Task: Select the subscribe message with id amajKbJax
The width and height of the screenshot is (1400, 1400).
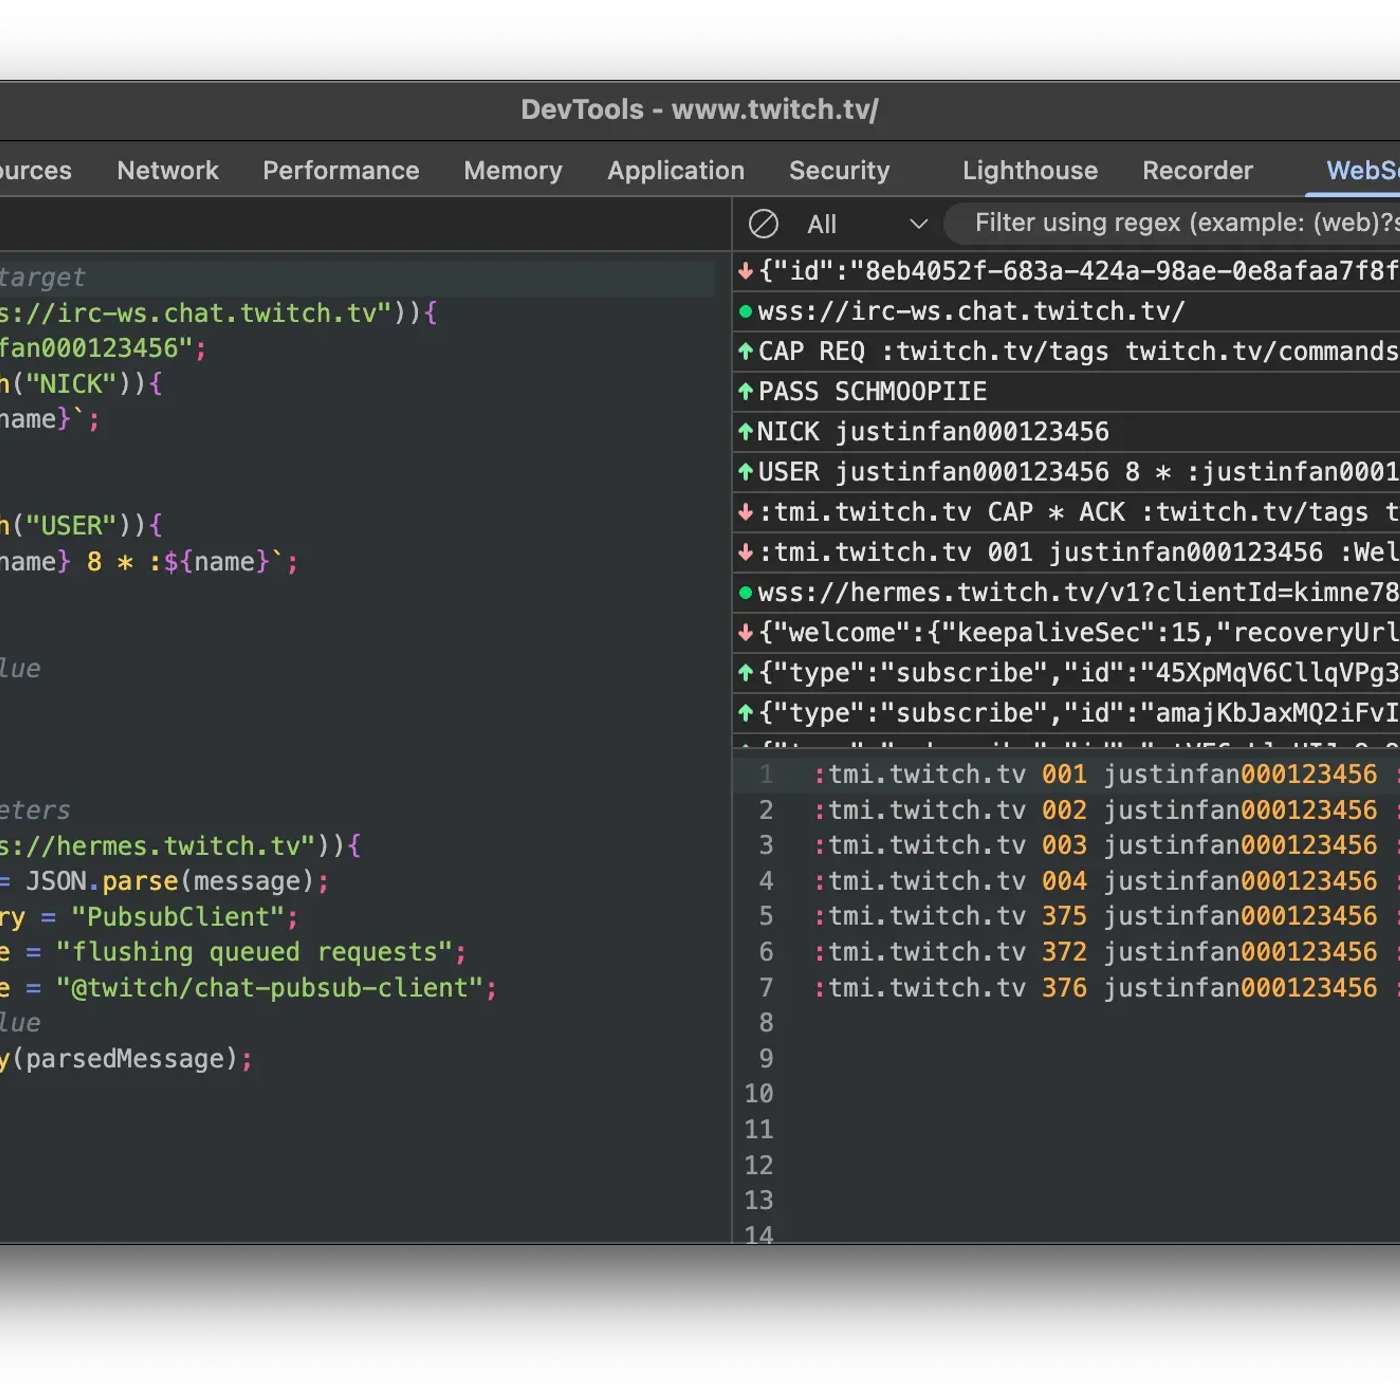Action: [1066, 713]
